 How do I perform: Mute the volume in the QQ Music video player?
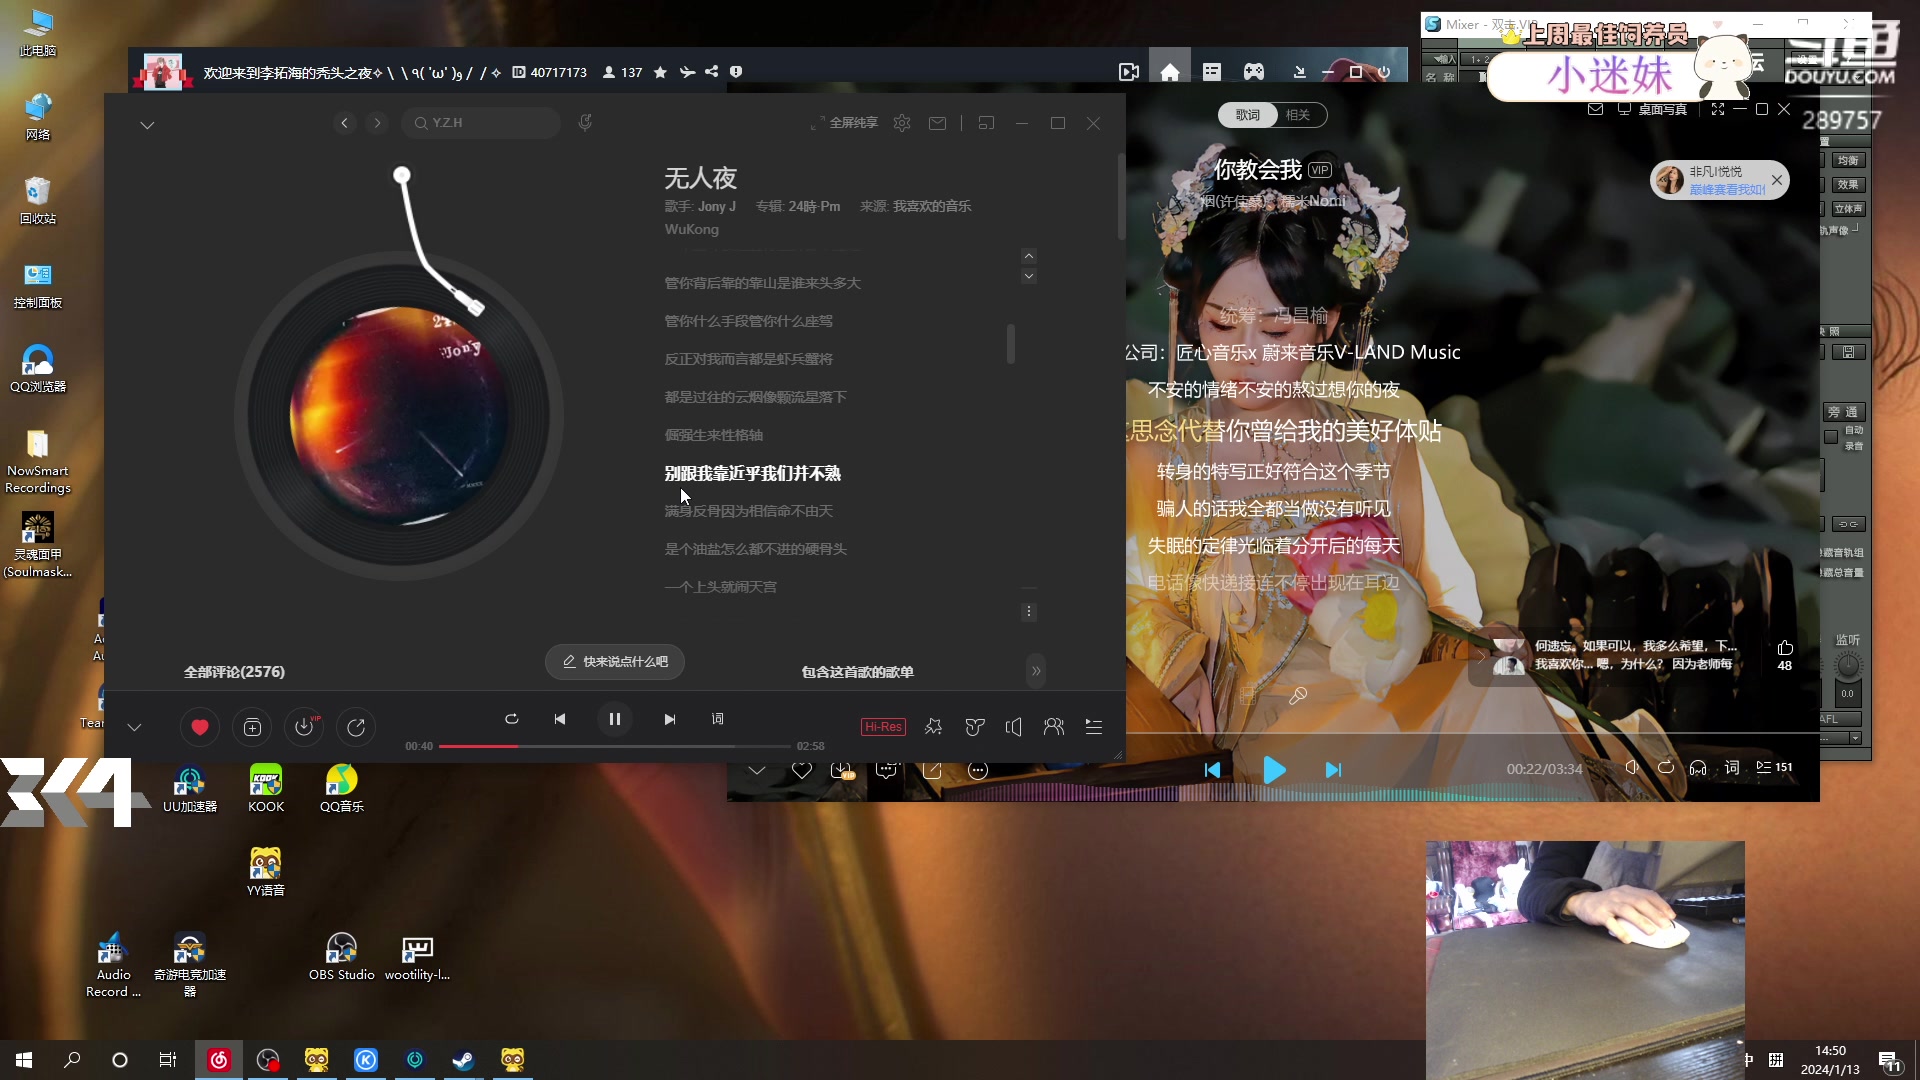click(1632, 768)
